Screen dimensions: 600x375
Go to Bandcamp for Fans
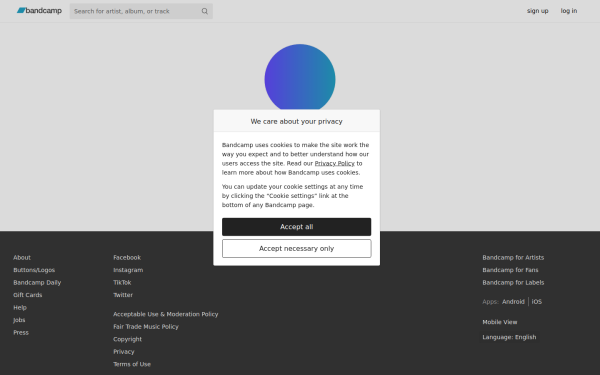click(510, 270)
